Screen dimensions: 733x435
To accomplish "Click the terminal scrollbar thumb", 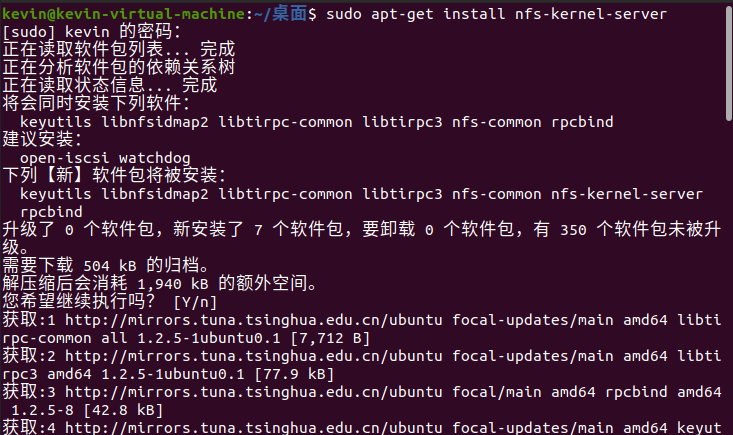I will pyautogui.click(x=729, y=63).
